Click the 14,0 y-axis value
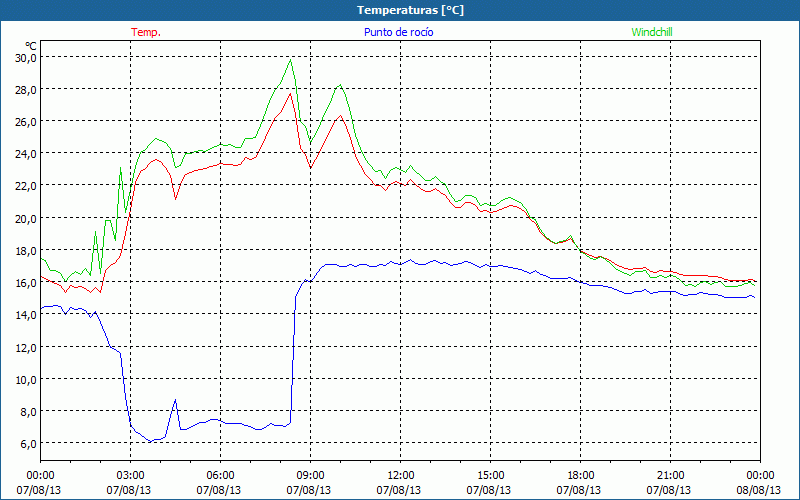800x500 pixels. (x=26, y=315)
